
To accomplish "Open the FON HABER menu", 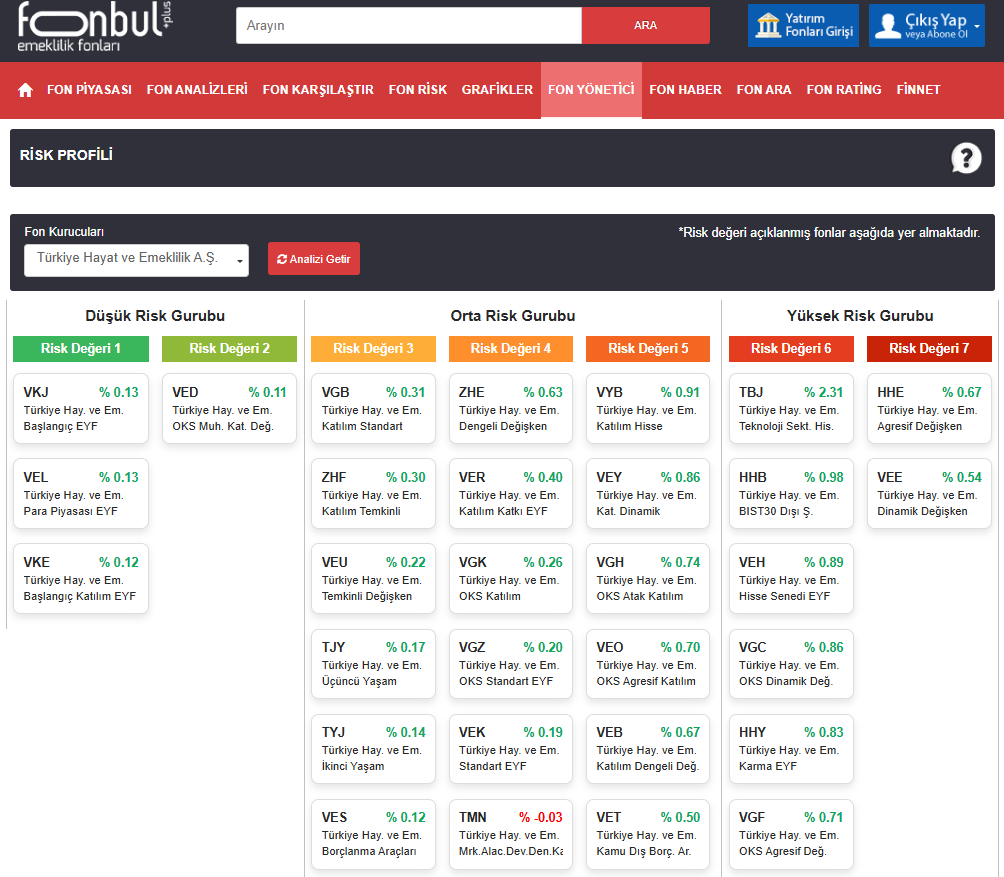I will [685, 90].
